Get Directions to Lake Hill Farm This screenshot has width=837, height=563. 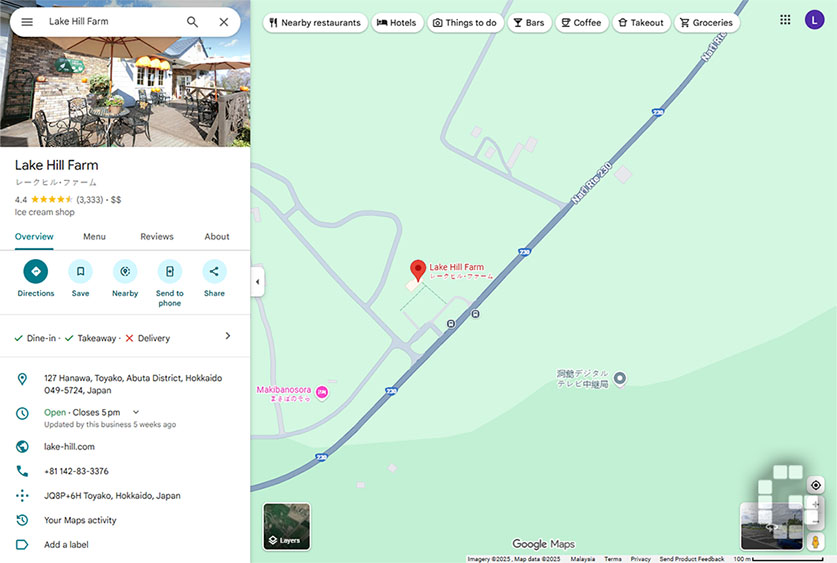pyautogui.click(x=36, y=272)
